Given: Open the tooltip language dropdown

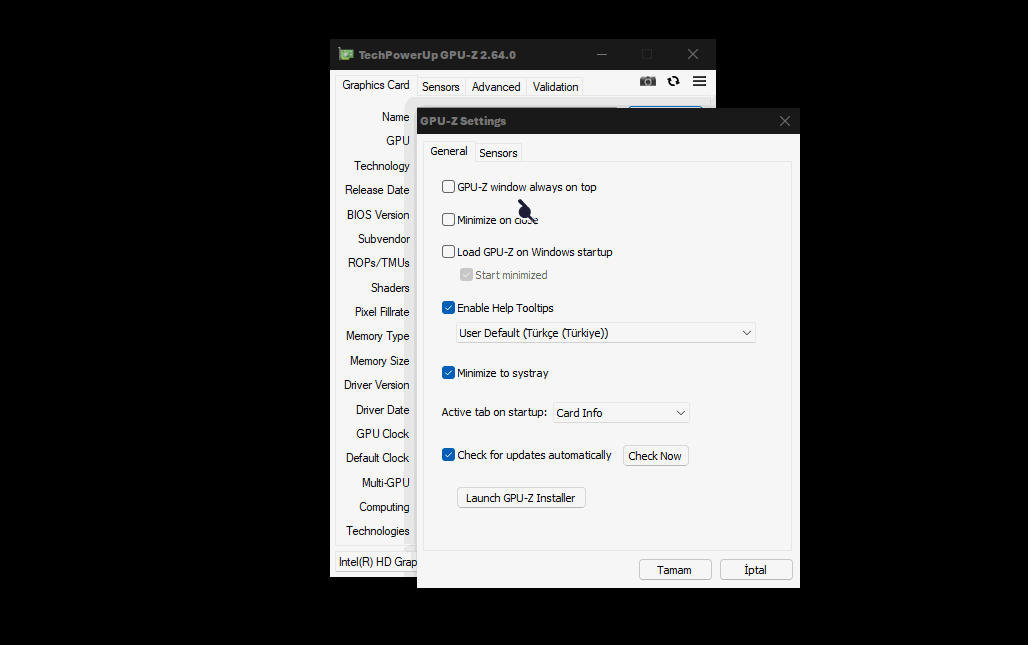Looking at the screenshot, I should point(605,333).
